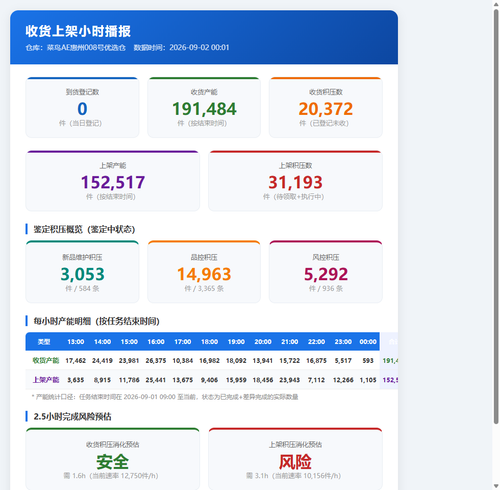Click cell 7,112 in 上架产能 row
500x490 pixels.
click(x=316, y=380)
